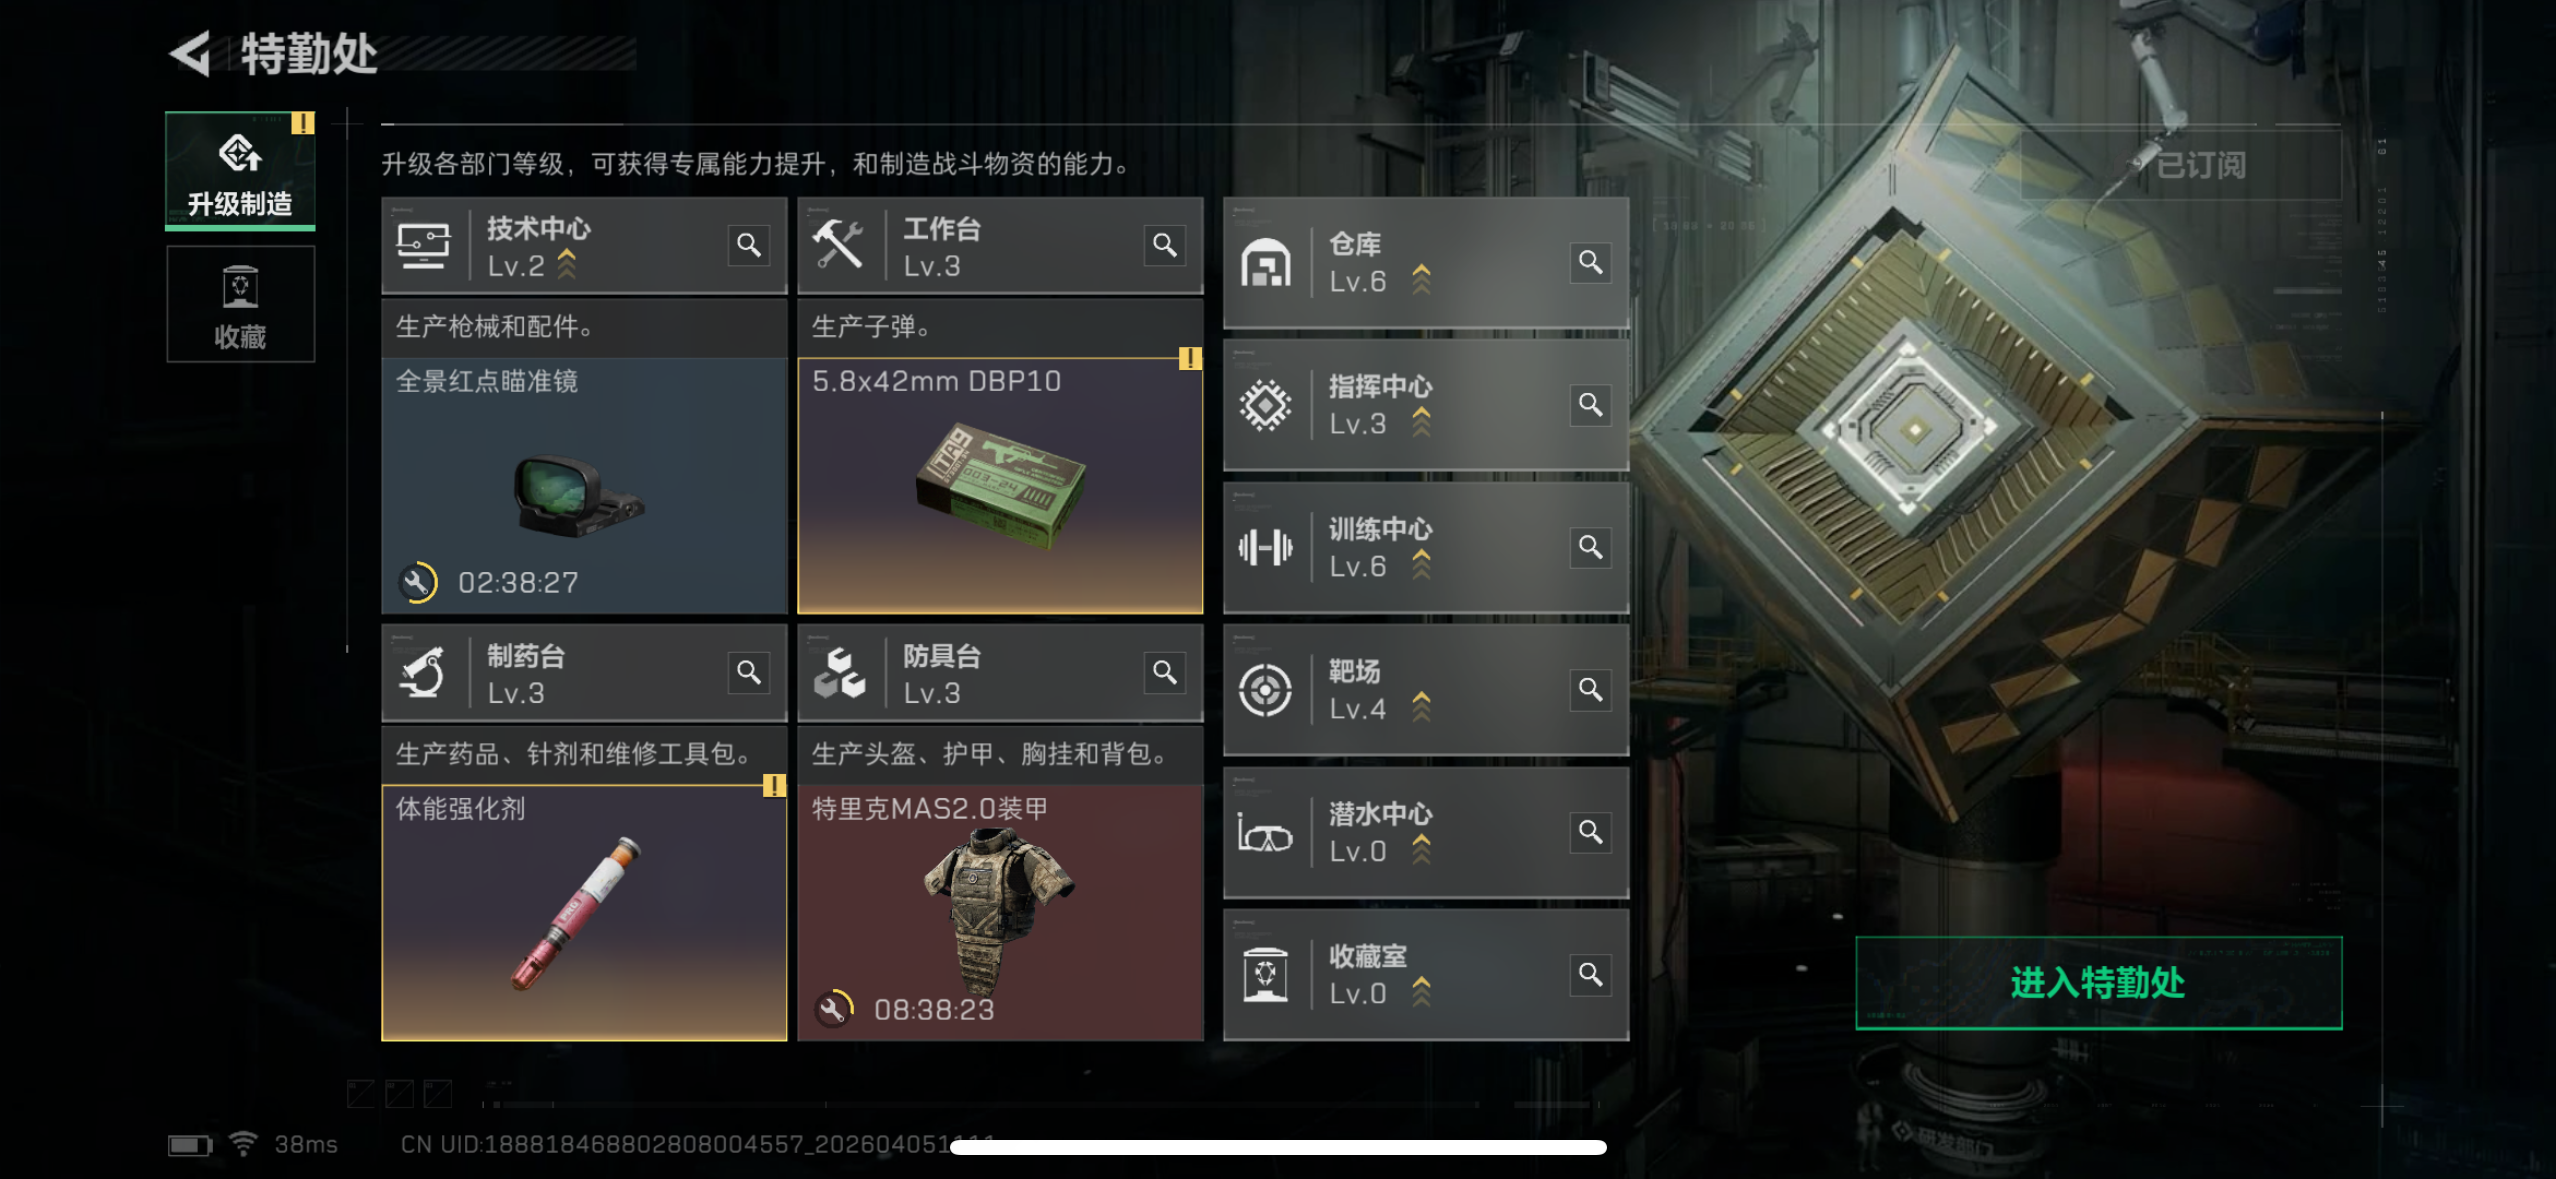Click the magnifier icon on 指挥中心

(x=1591, y=405)
